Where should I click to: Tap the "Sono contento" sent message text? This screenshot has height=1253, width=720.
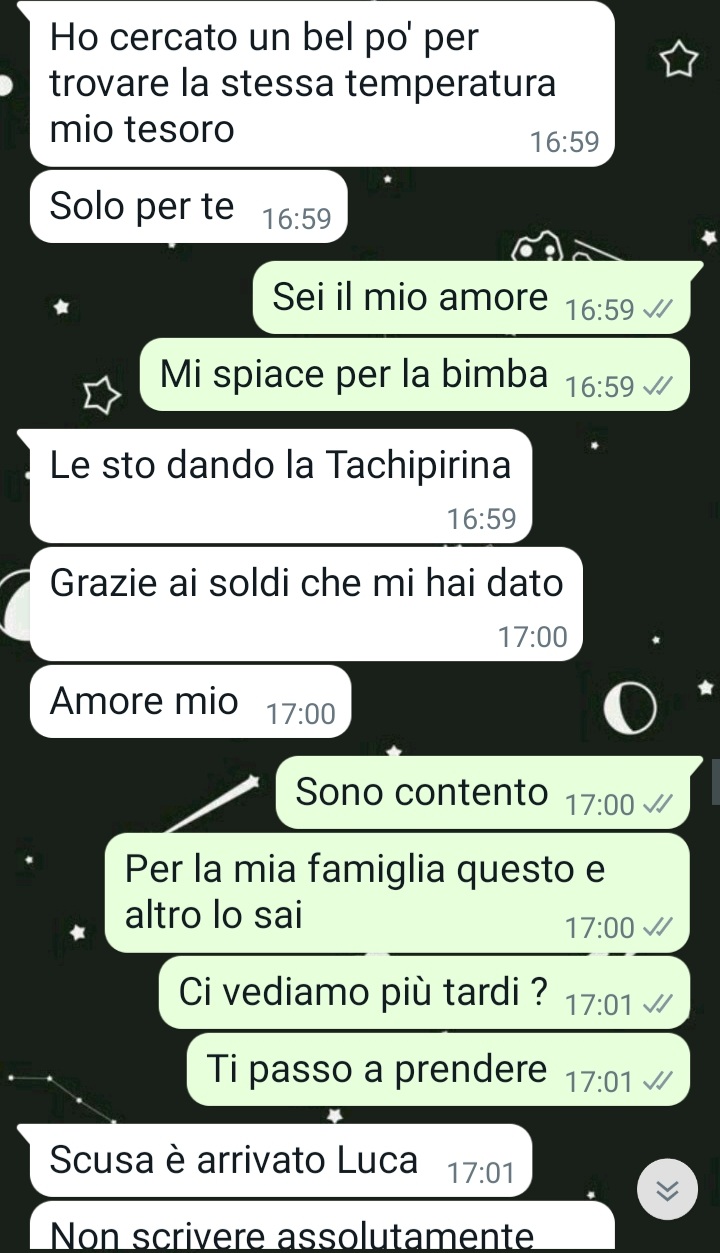point(422,791)
